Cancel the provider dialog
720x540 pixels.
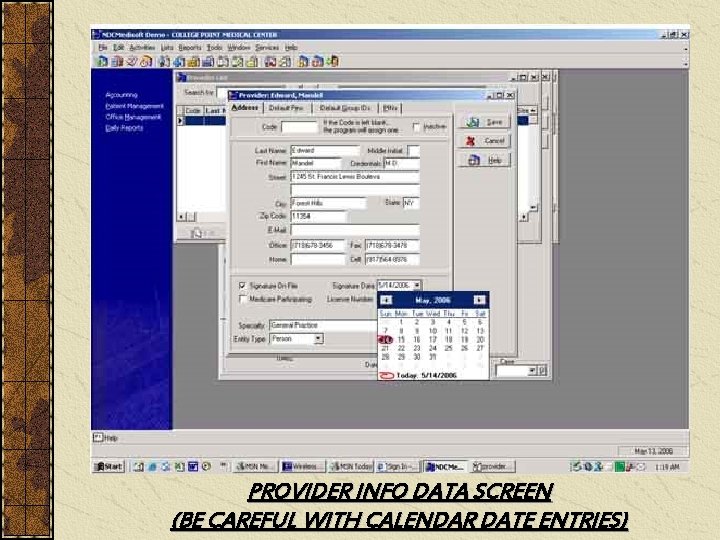[484, 141]
